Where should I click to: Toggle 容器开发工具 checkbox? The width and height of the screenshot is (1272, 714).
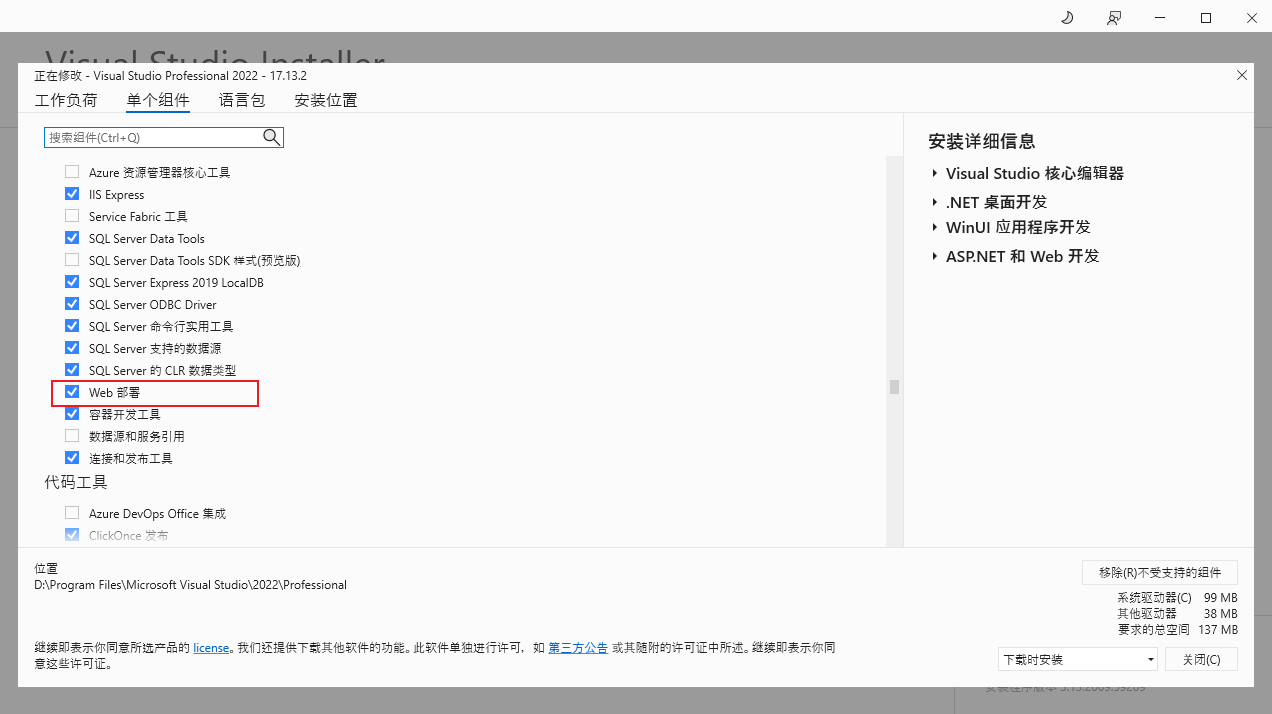pos(72,414)
